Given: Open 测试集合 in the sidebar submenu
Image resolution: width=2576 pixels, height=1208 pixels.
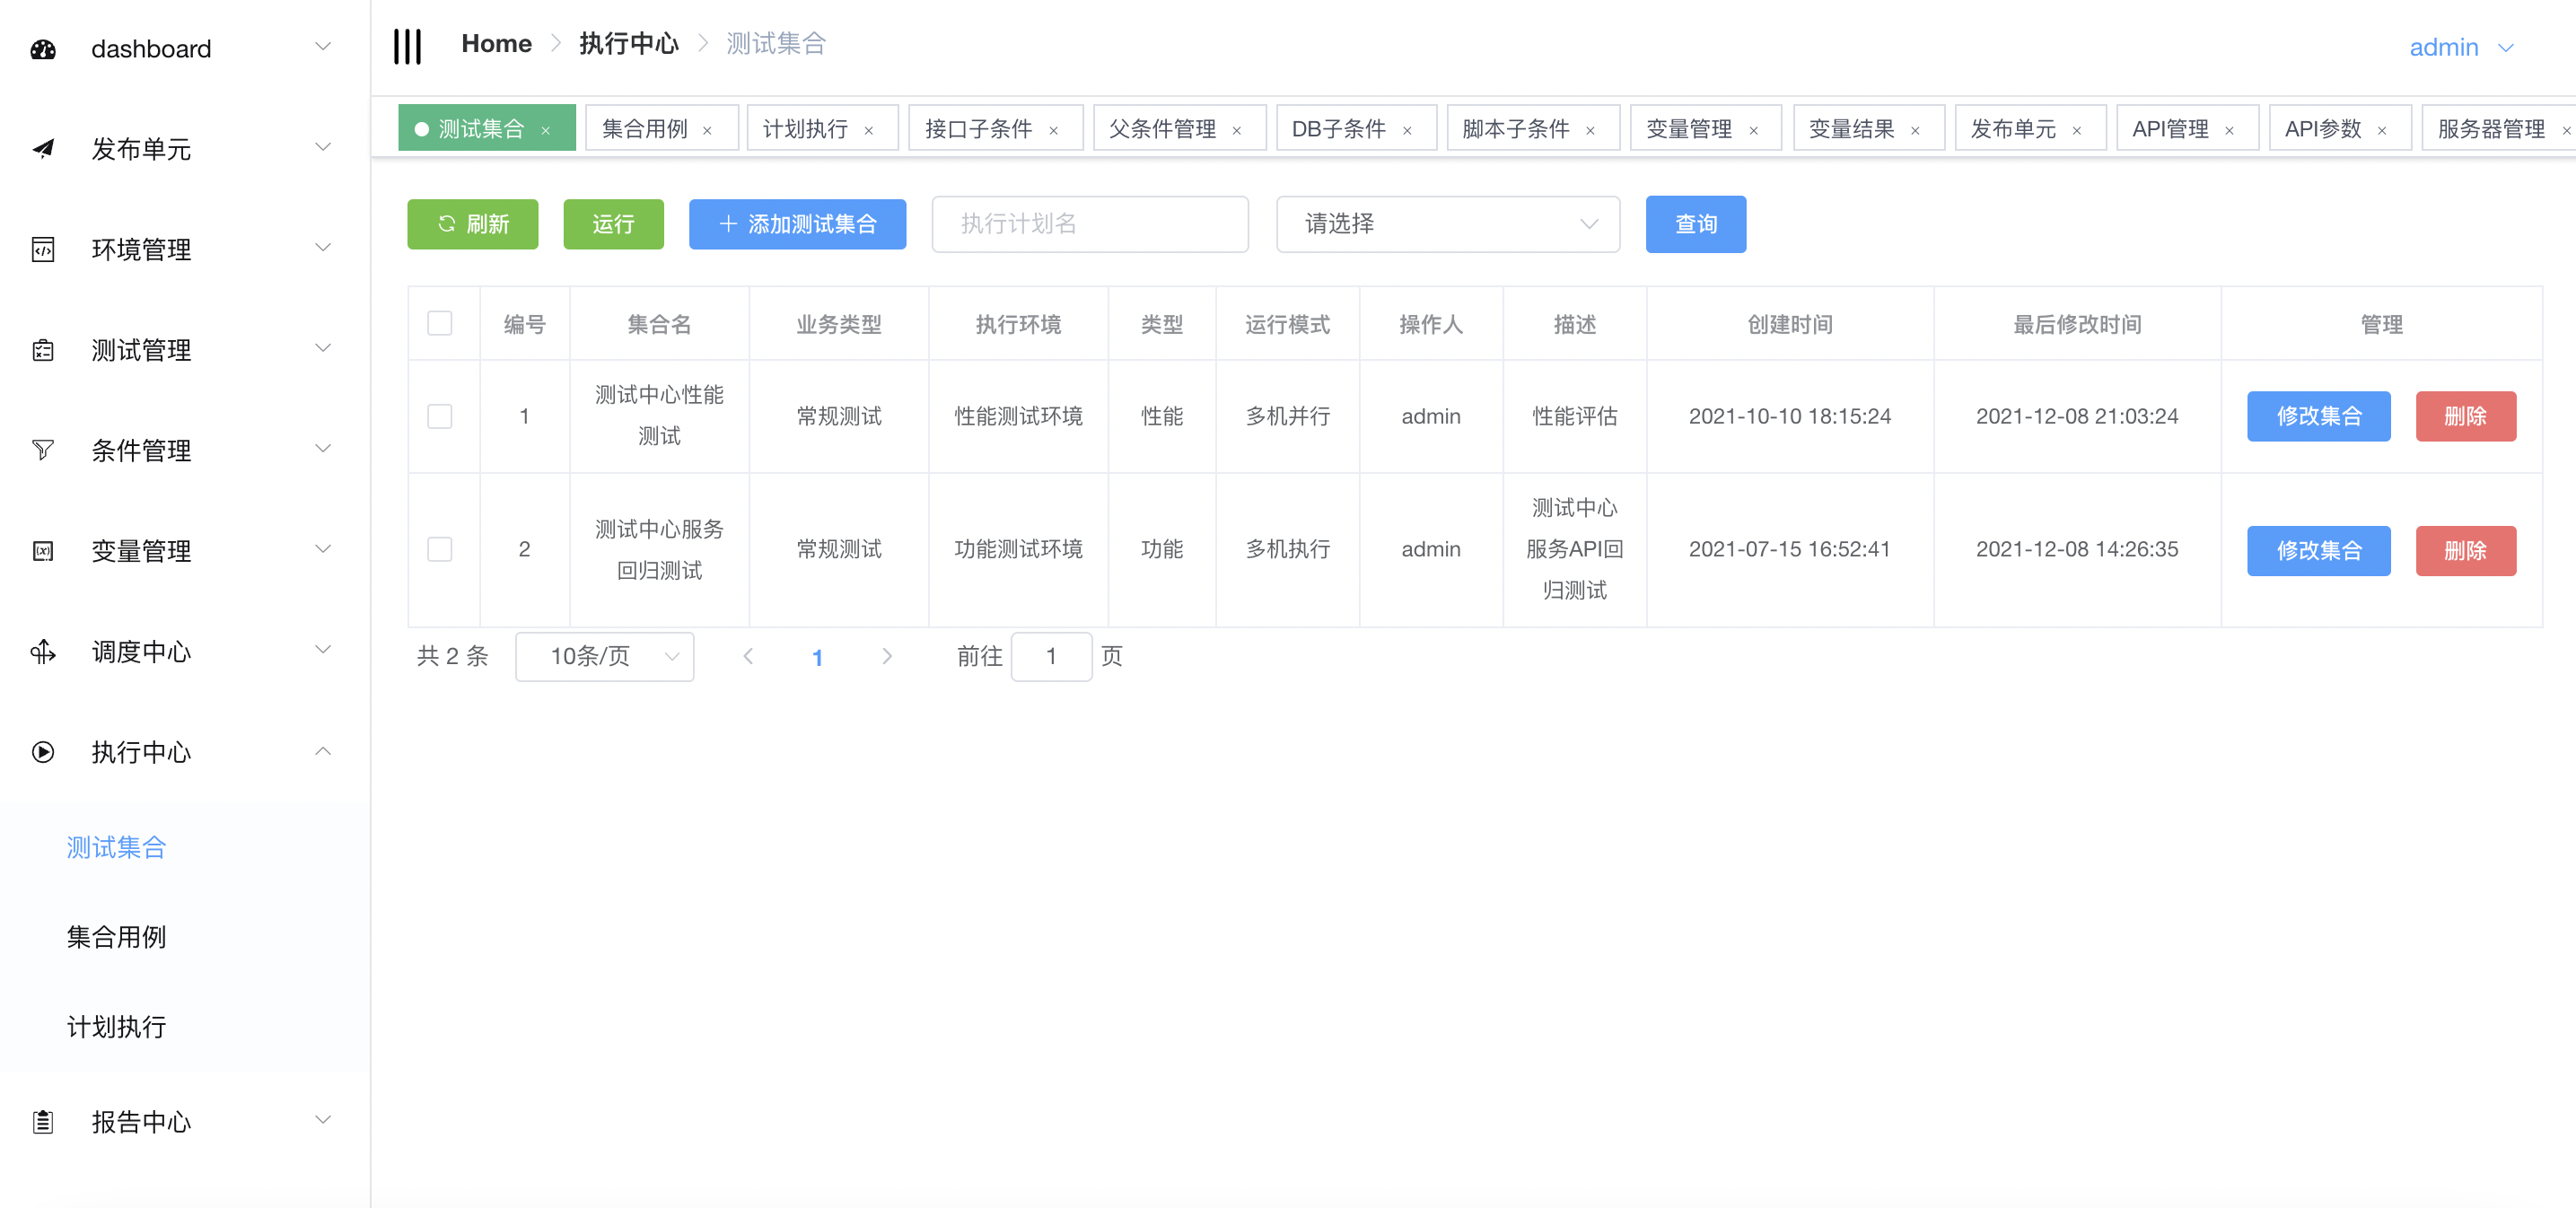Looking at the screenshot, I should [x=117, y=848].
